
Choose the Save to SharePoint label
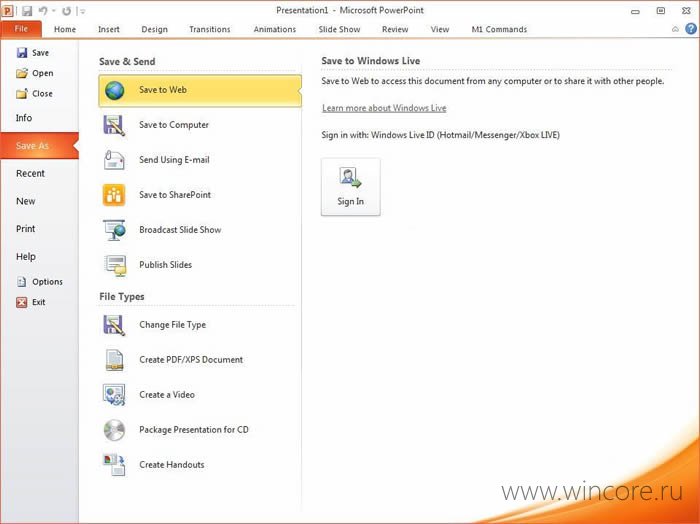[x=175, y=195]
